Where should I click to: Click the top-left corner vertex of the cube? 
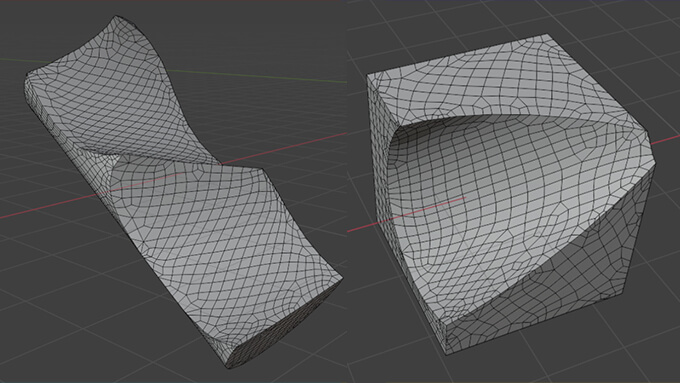point(368,76)
